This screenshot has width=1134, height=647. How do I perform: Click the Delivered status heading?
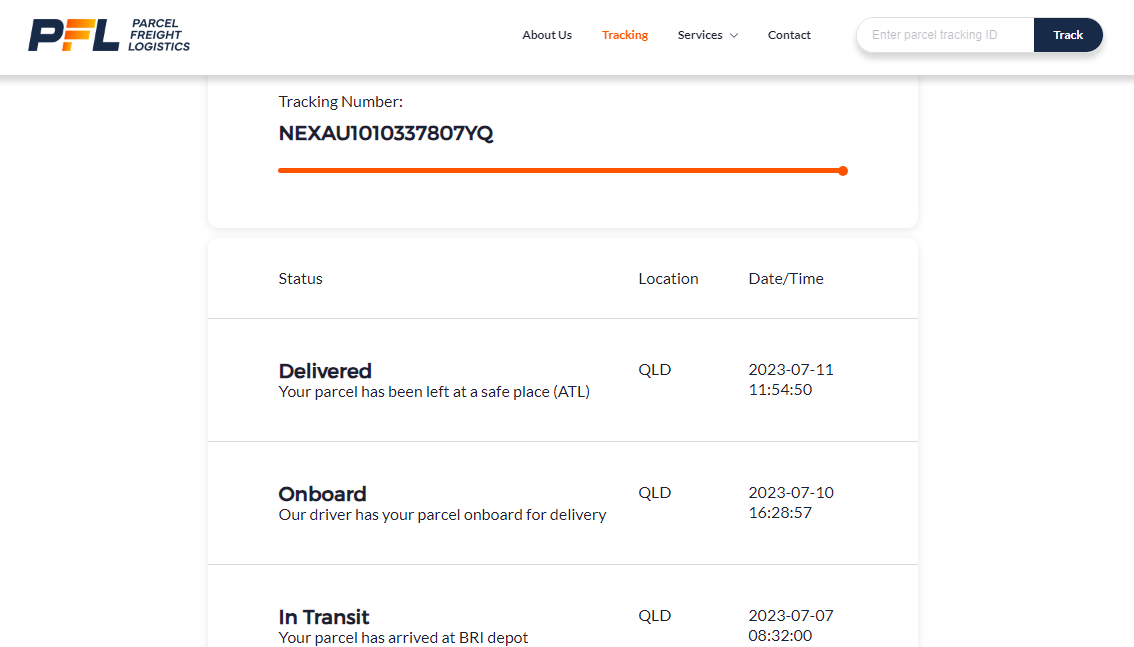tap(325, 371)
